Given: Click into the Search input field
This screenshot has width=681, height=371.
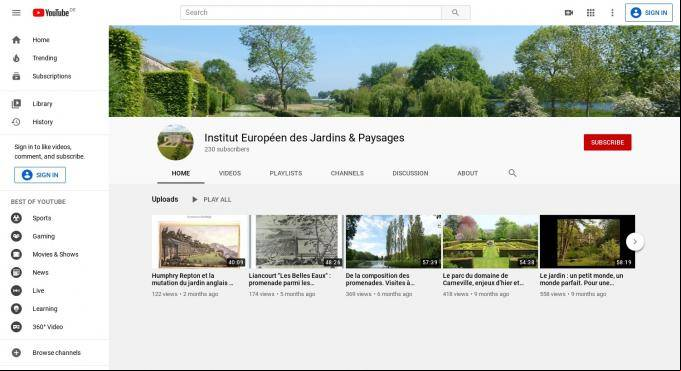Looking at the screenshot, I should click(311, 13).
